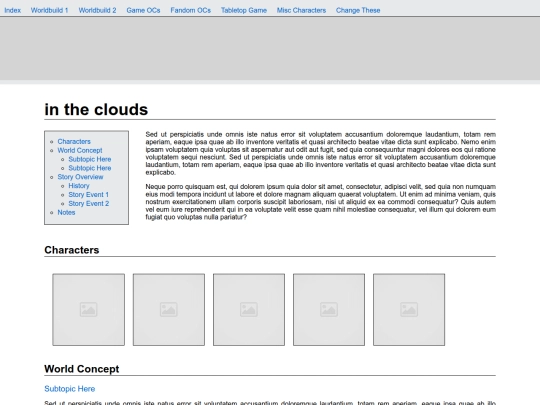
Task: Click Story Event 1 contents link
Action: 89,195
